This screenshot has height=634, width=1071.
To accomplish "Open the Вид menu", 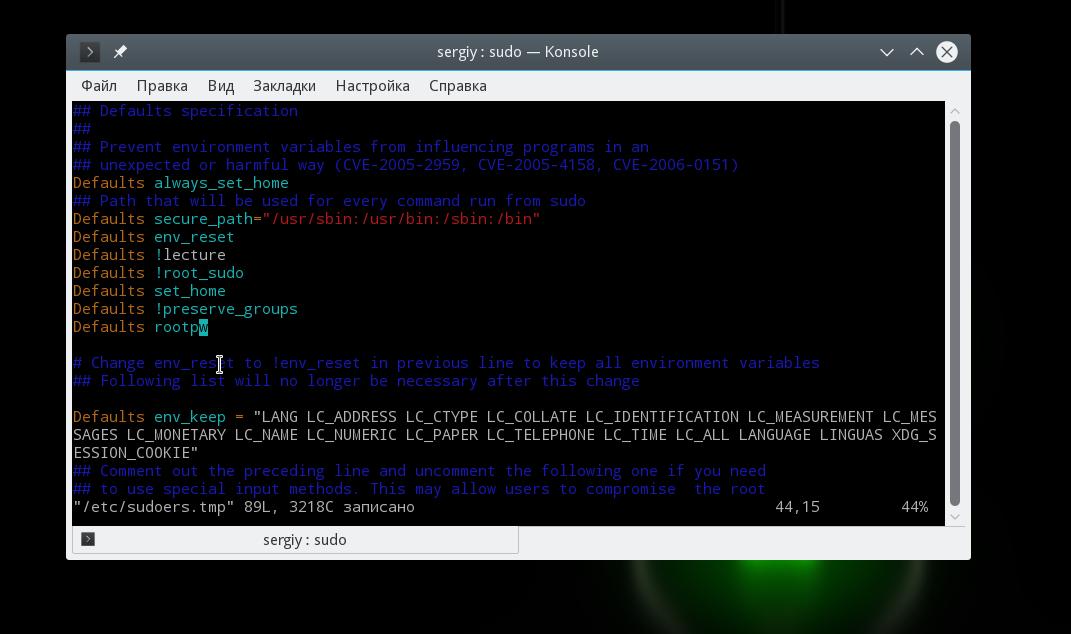I will coord(221,86).
